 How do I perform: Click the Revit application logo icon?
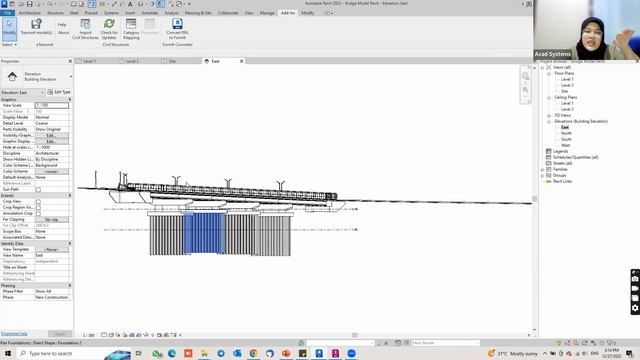pyautogui.click(x=4, y=4)
